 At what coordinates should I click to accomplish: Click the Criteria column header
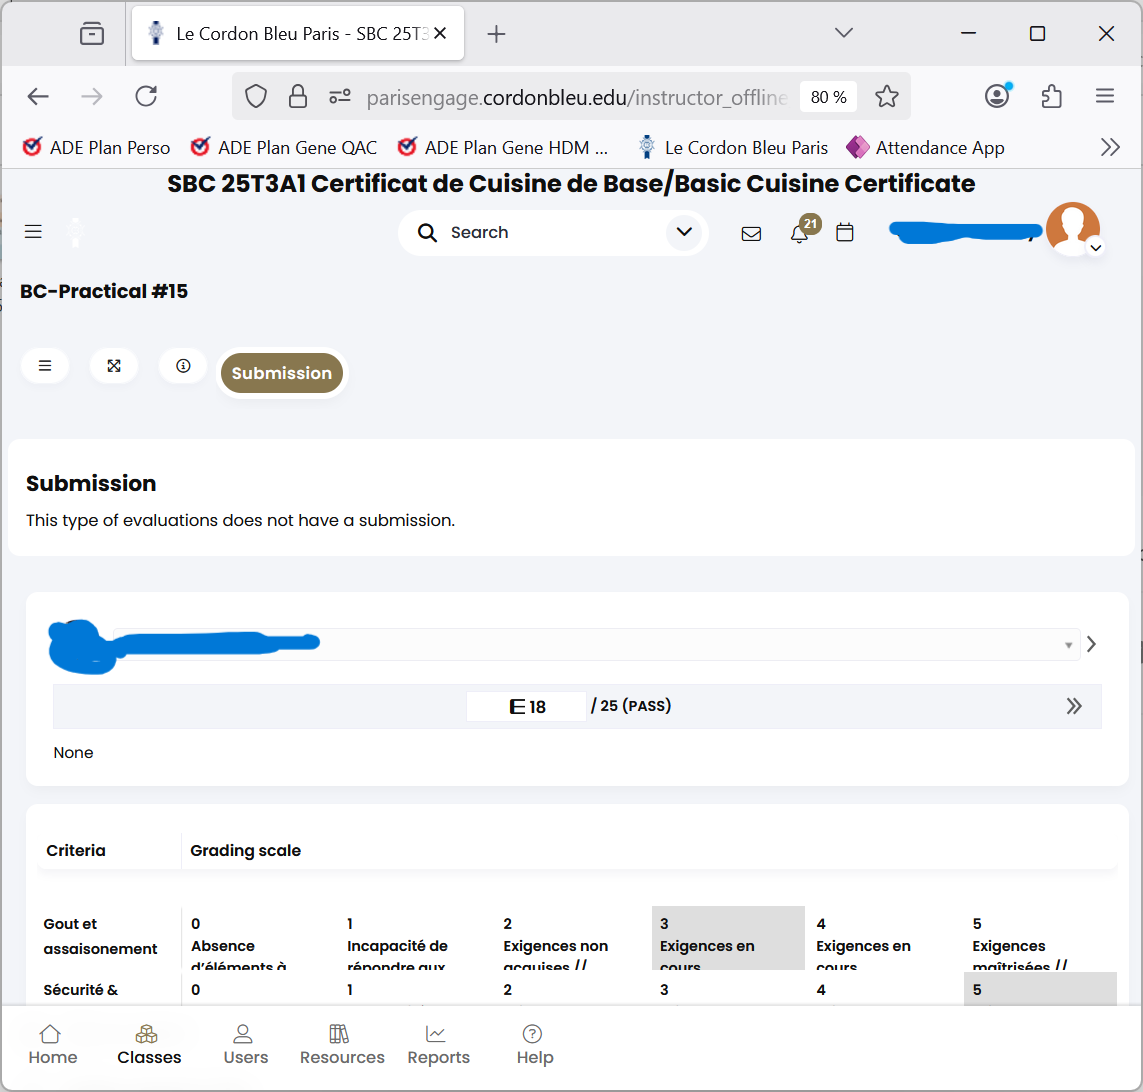(x=76, y=851)
